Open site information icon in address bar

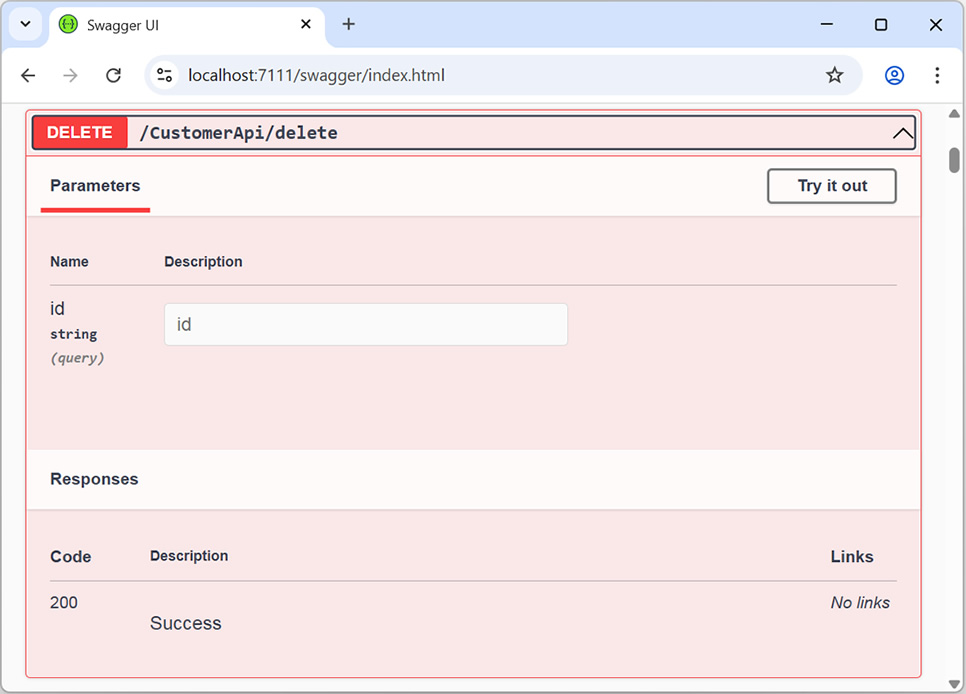[x=164, y=75]
